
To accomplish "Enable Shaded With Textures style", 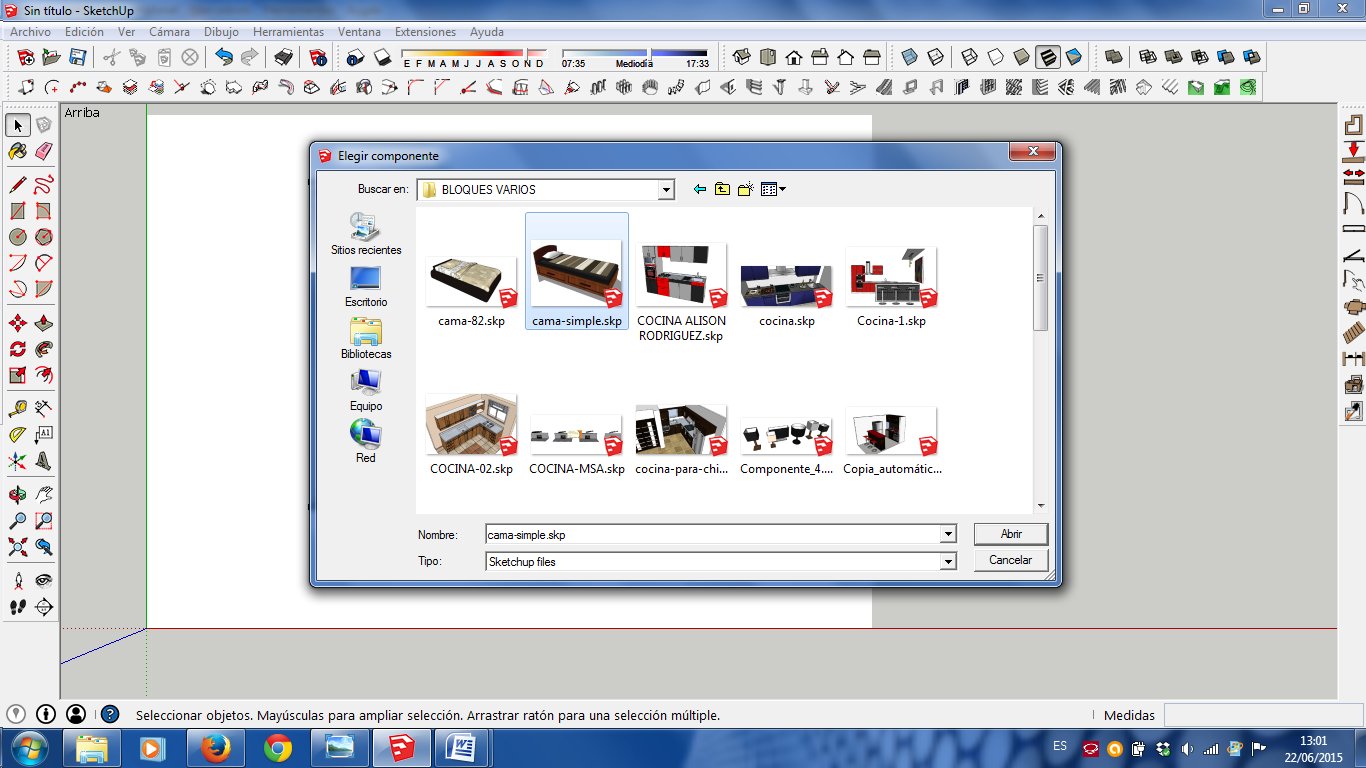I will (x=1048, y=57).
